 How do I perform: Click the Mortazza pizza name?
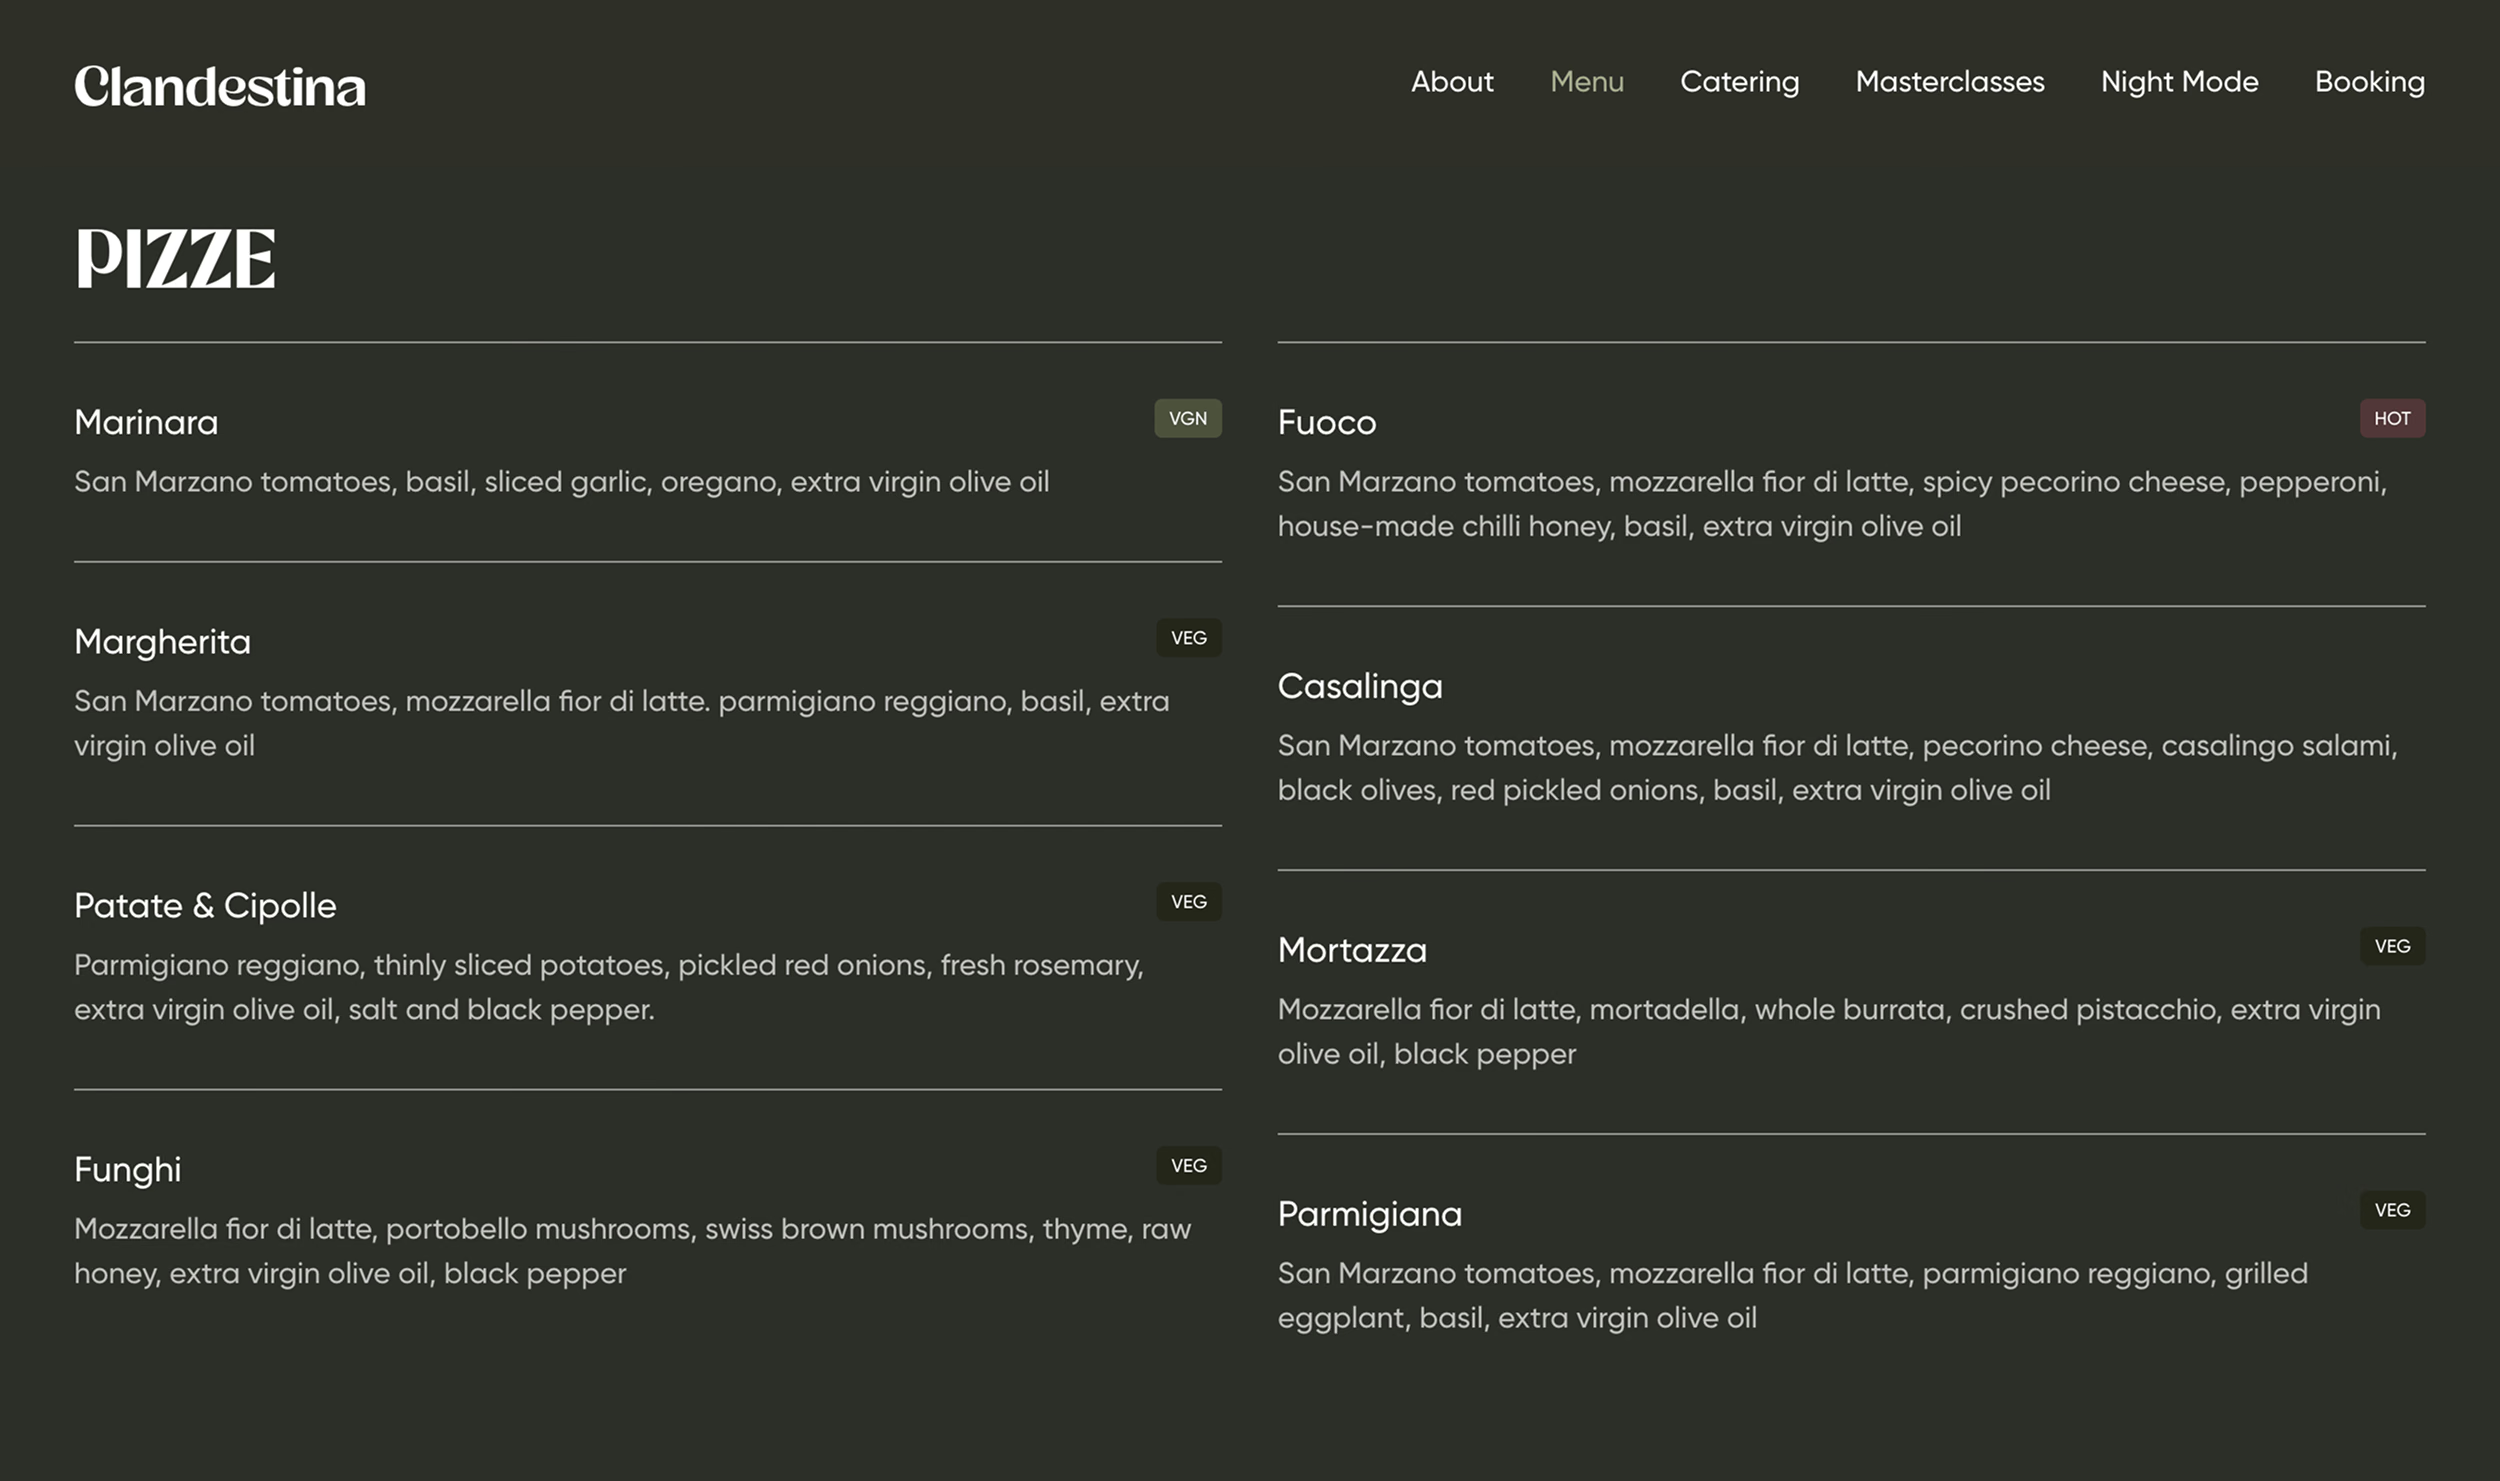(x=1351, y=950)
